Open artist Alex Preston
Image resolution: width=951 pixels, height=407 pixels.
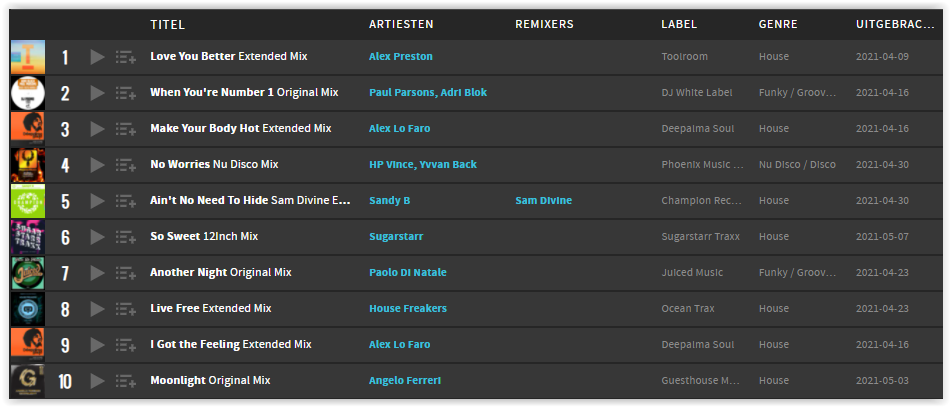pyautogui.click(x=401, y=56)
